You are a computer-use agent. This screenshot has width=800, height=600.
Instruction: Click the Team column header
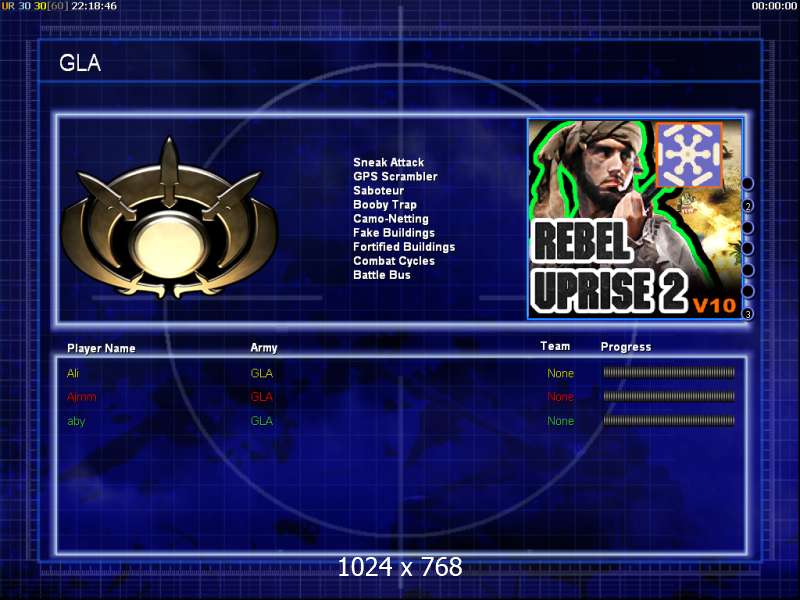pos(555,346)
